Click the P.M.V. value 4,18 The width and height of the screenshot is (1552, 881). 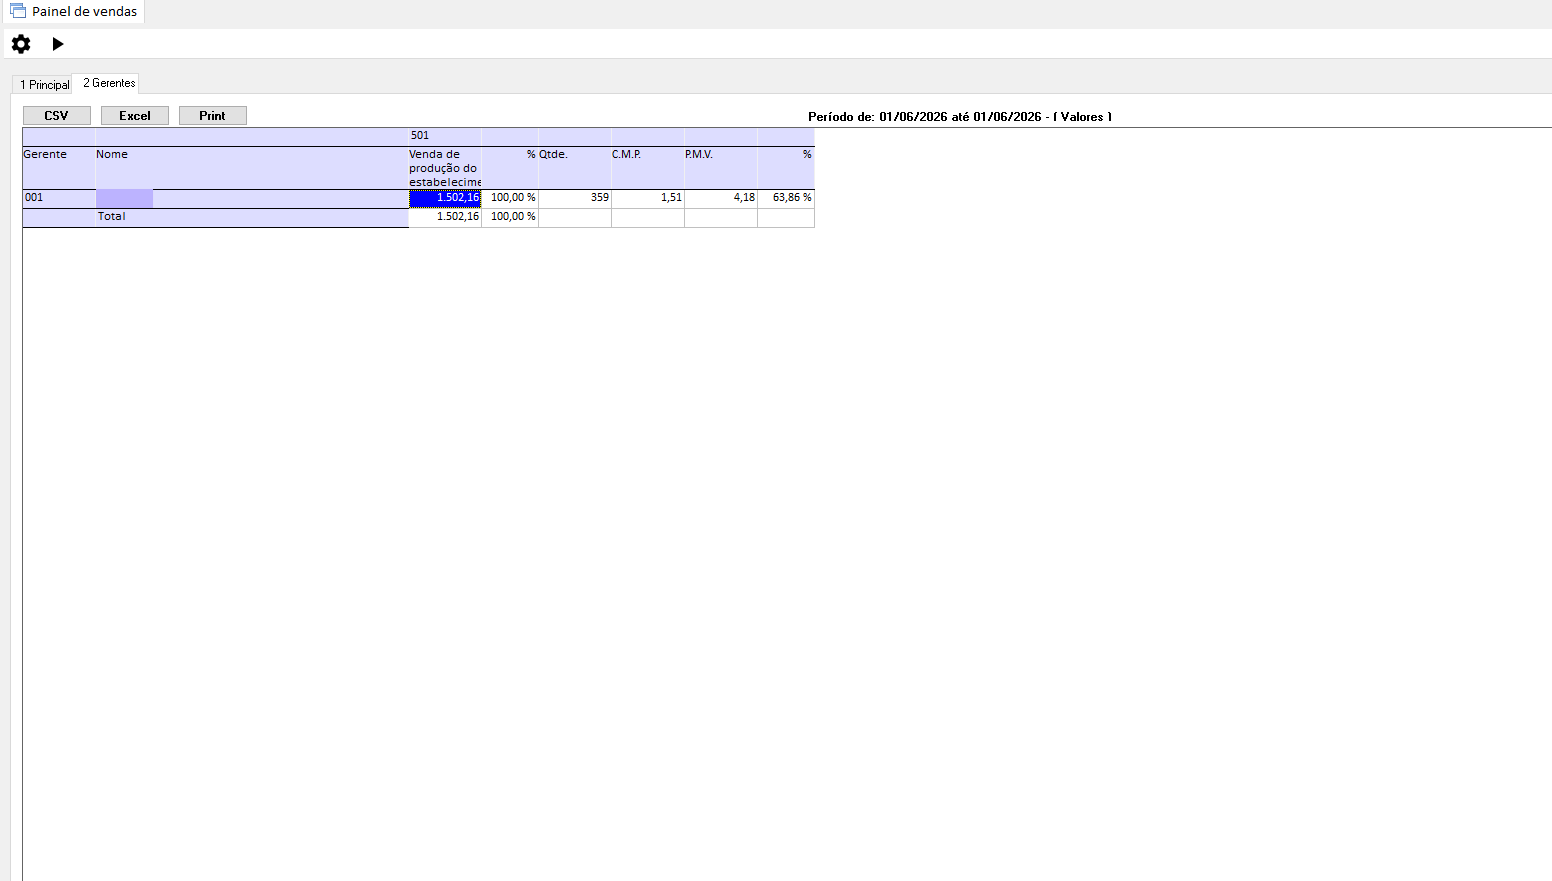721,198
